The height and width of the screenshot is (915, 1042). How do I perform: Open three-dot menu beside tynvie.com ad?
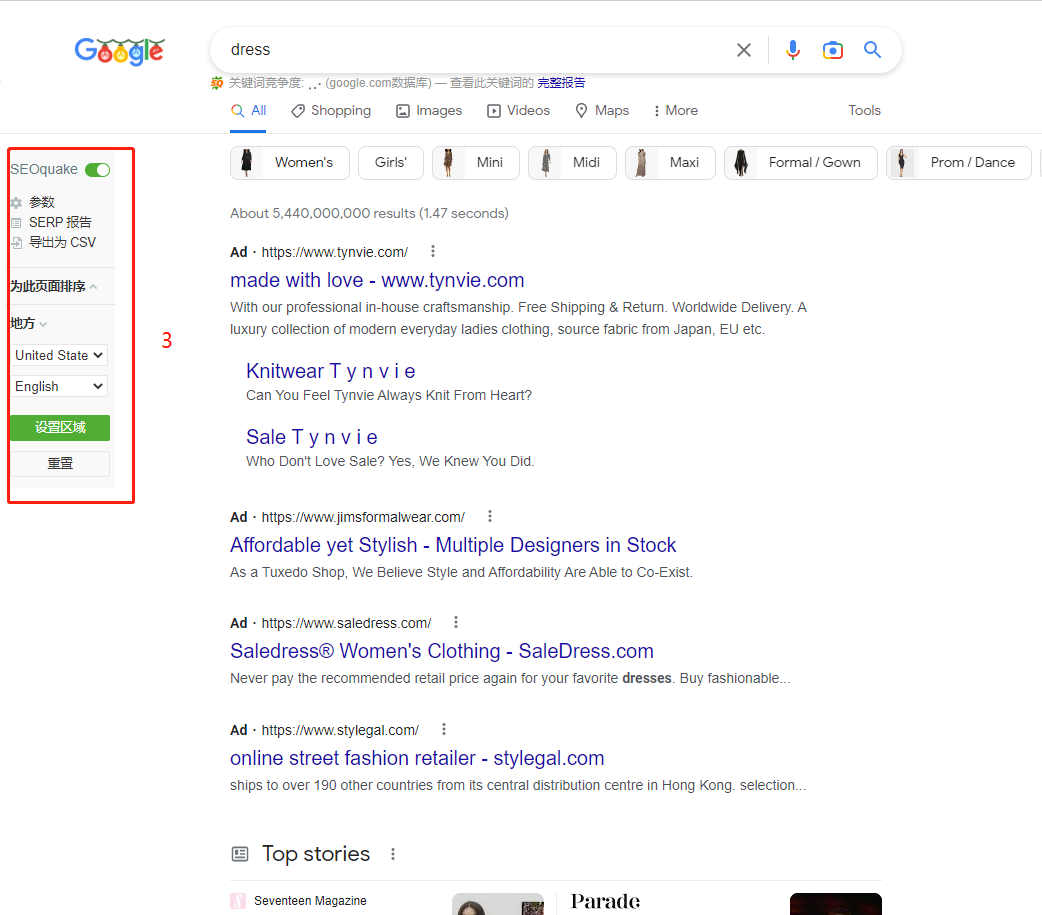point(433,252)
